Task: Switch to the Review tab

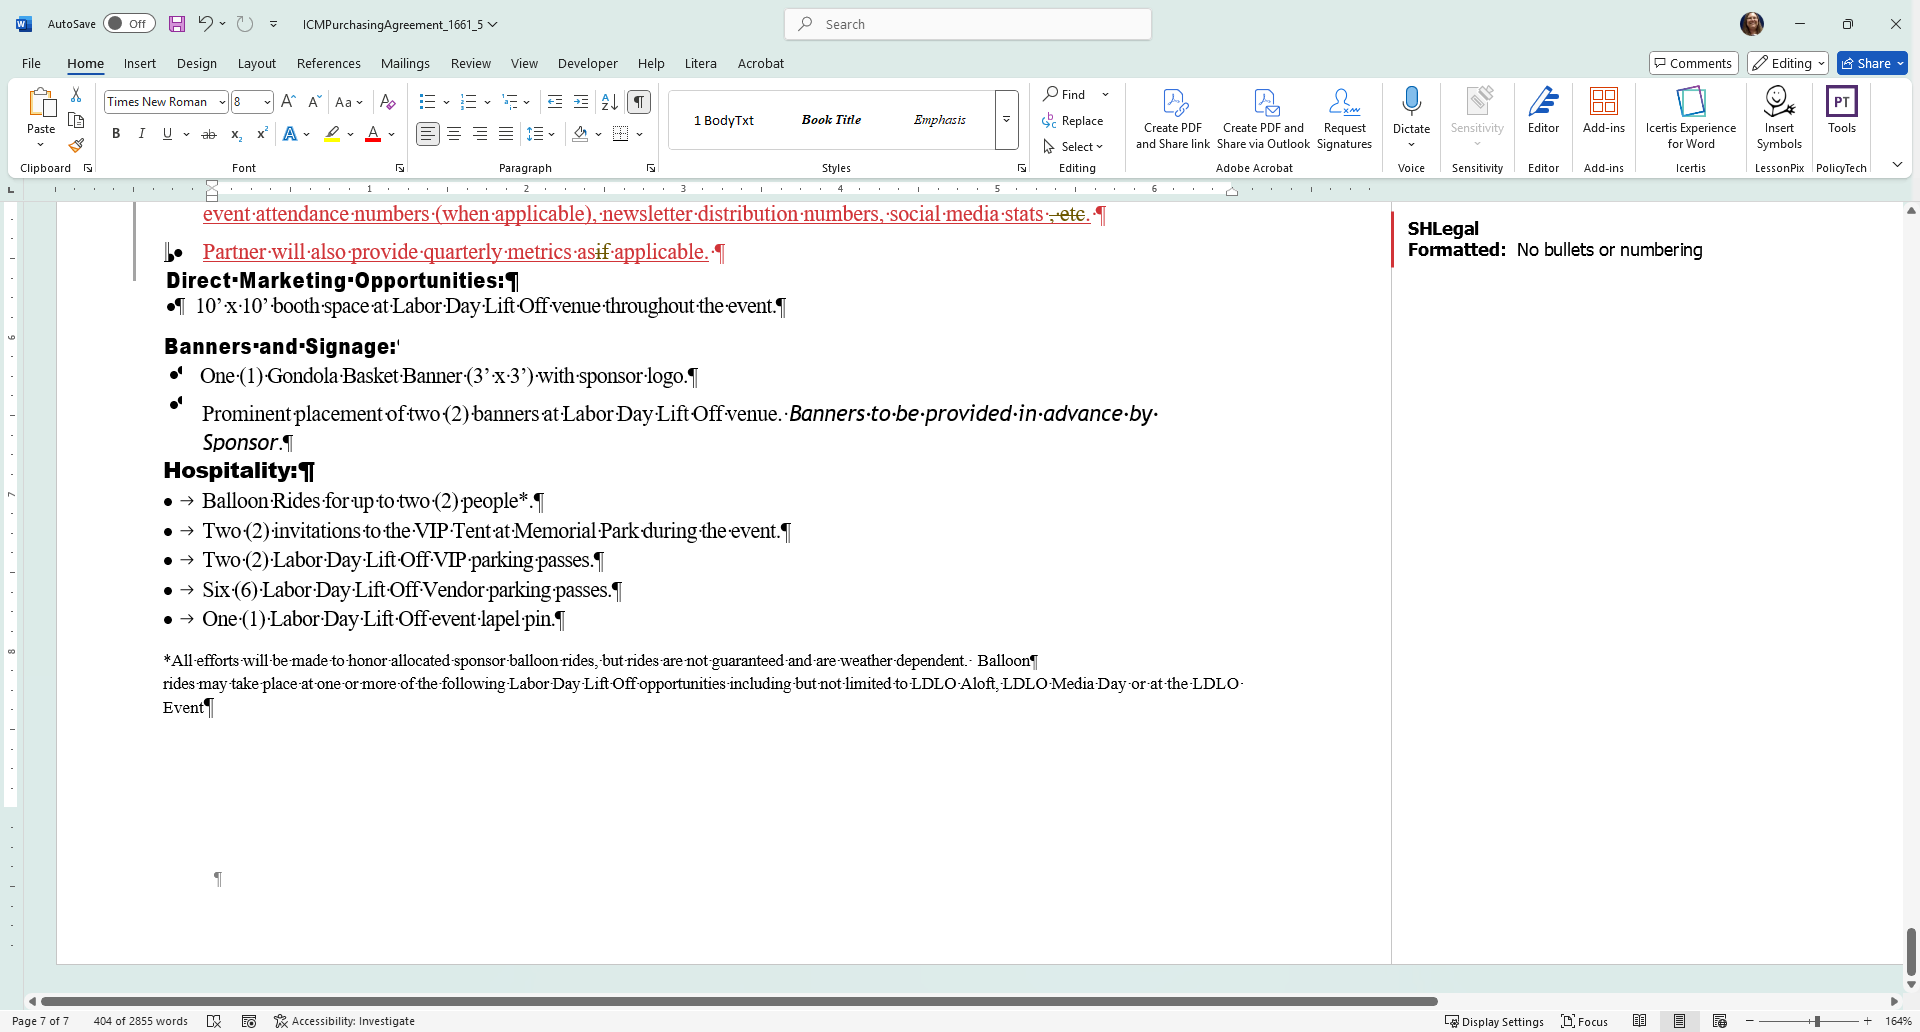Action: [471, 63]
